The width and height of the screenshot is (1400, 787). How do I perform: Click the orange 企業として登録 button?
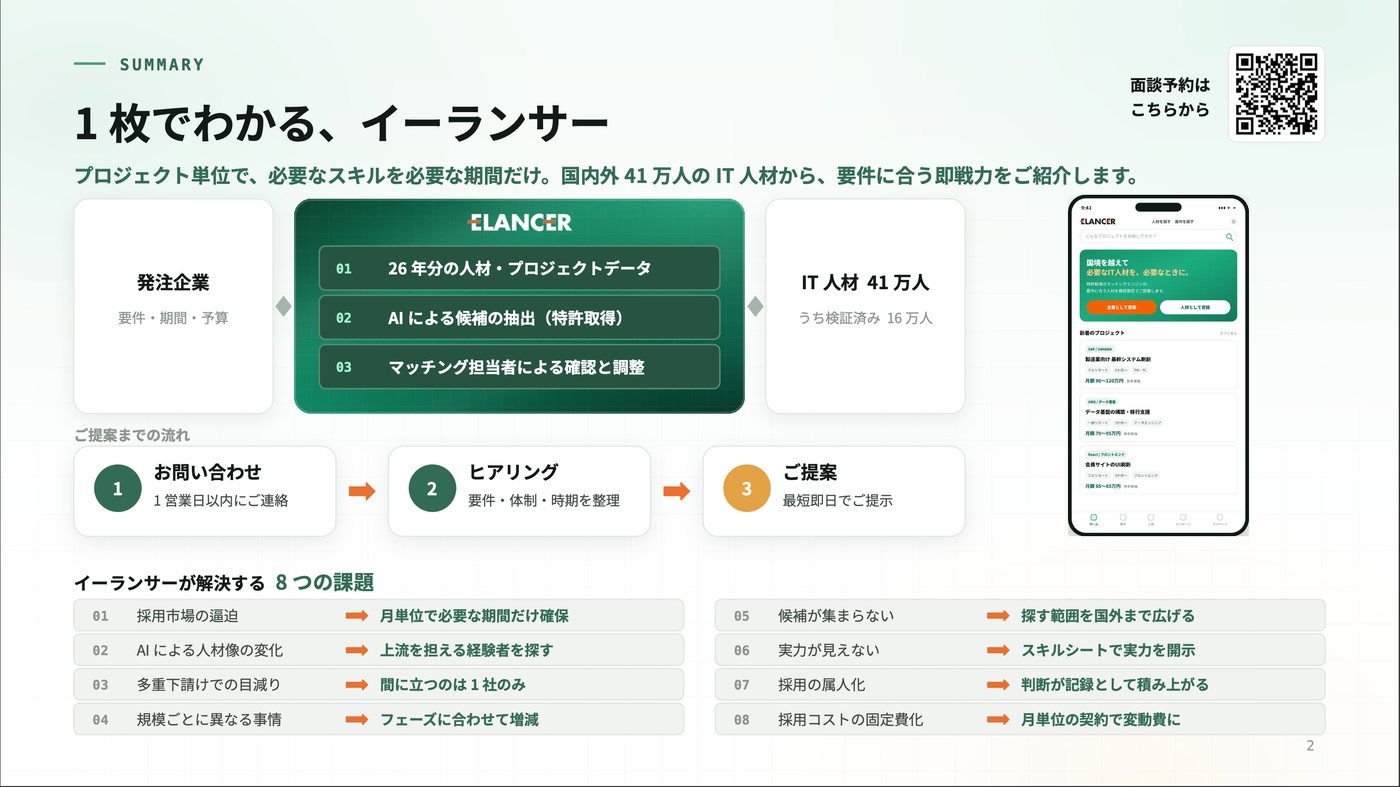point(1121,307)
